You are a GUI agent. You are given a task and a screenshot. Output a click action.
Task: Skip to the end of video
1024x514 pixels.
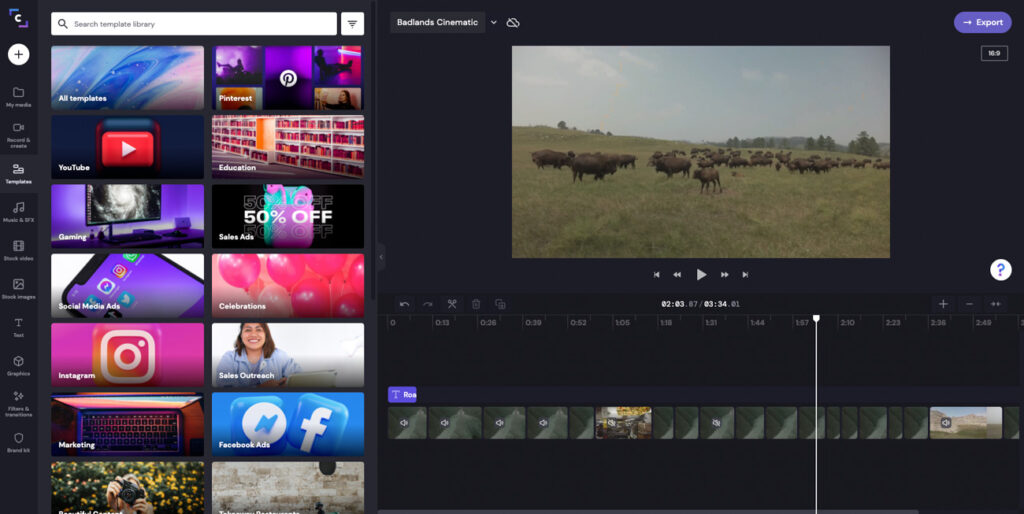[x=745, y=275]
